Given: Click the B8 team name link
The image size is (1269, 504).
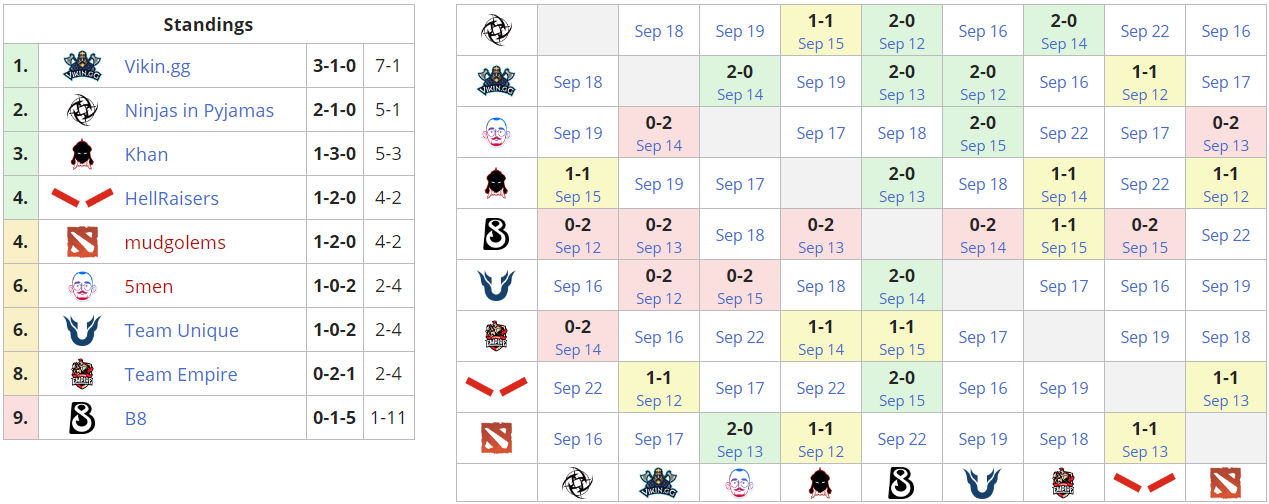Looking at the screenshot, I should [136, 419].
